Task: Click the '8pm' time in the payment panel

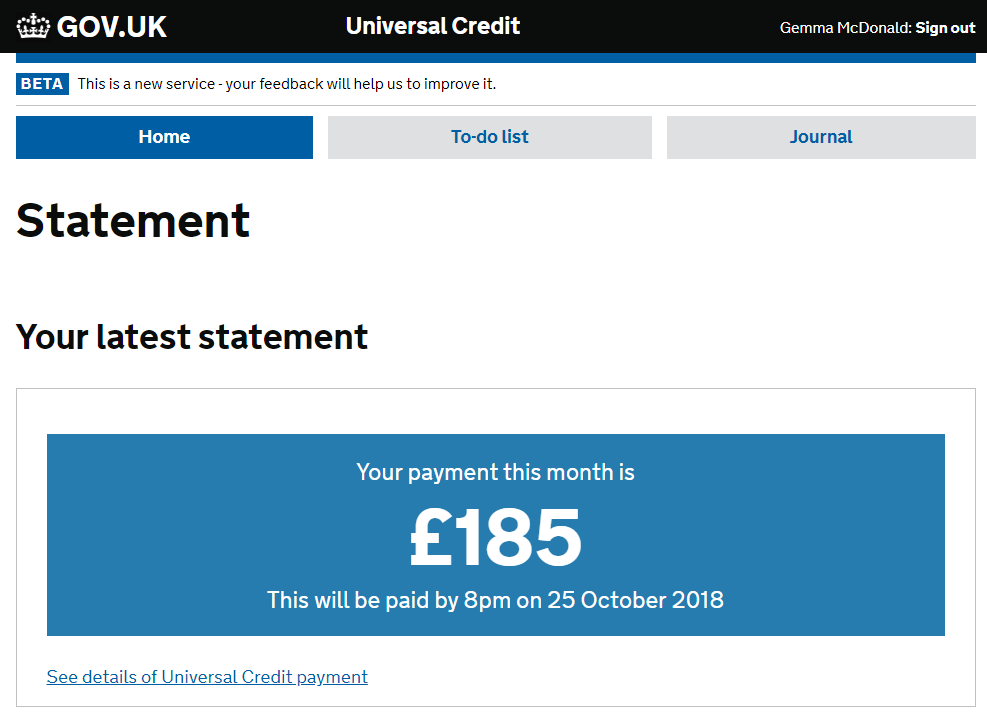Action: click(x=485, y=600)
